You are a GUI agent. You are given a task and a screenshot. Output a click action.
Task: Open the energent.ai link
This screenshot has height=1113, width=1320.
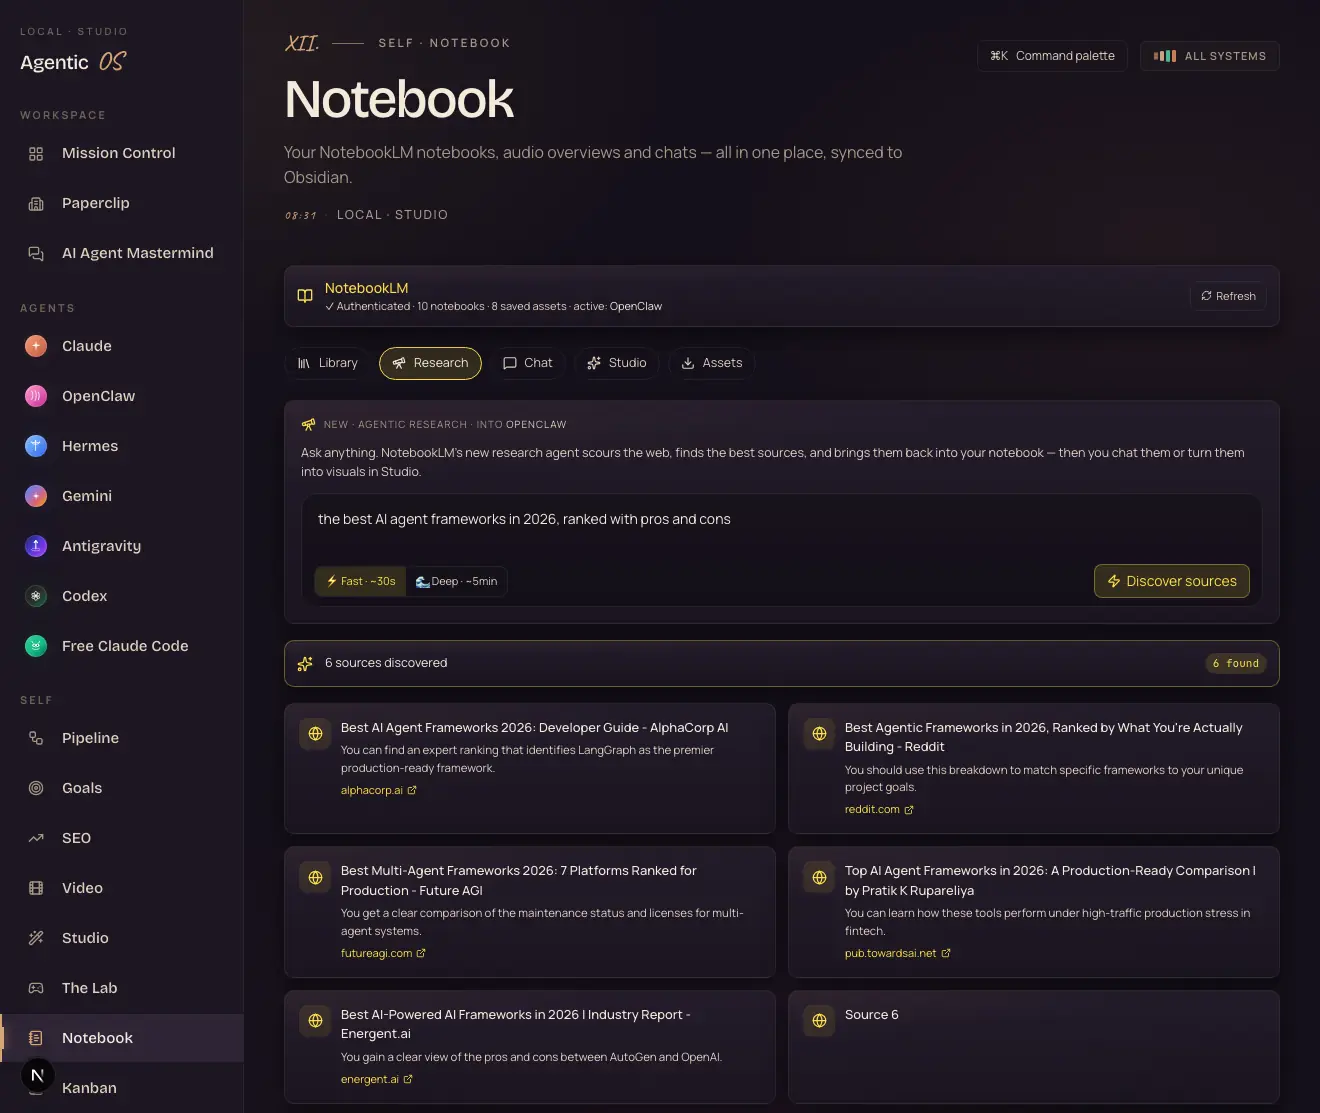pos(376,1079)
